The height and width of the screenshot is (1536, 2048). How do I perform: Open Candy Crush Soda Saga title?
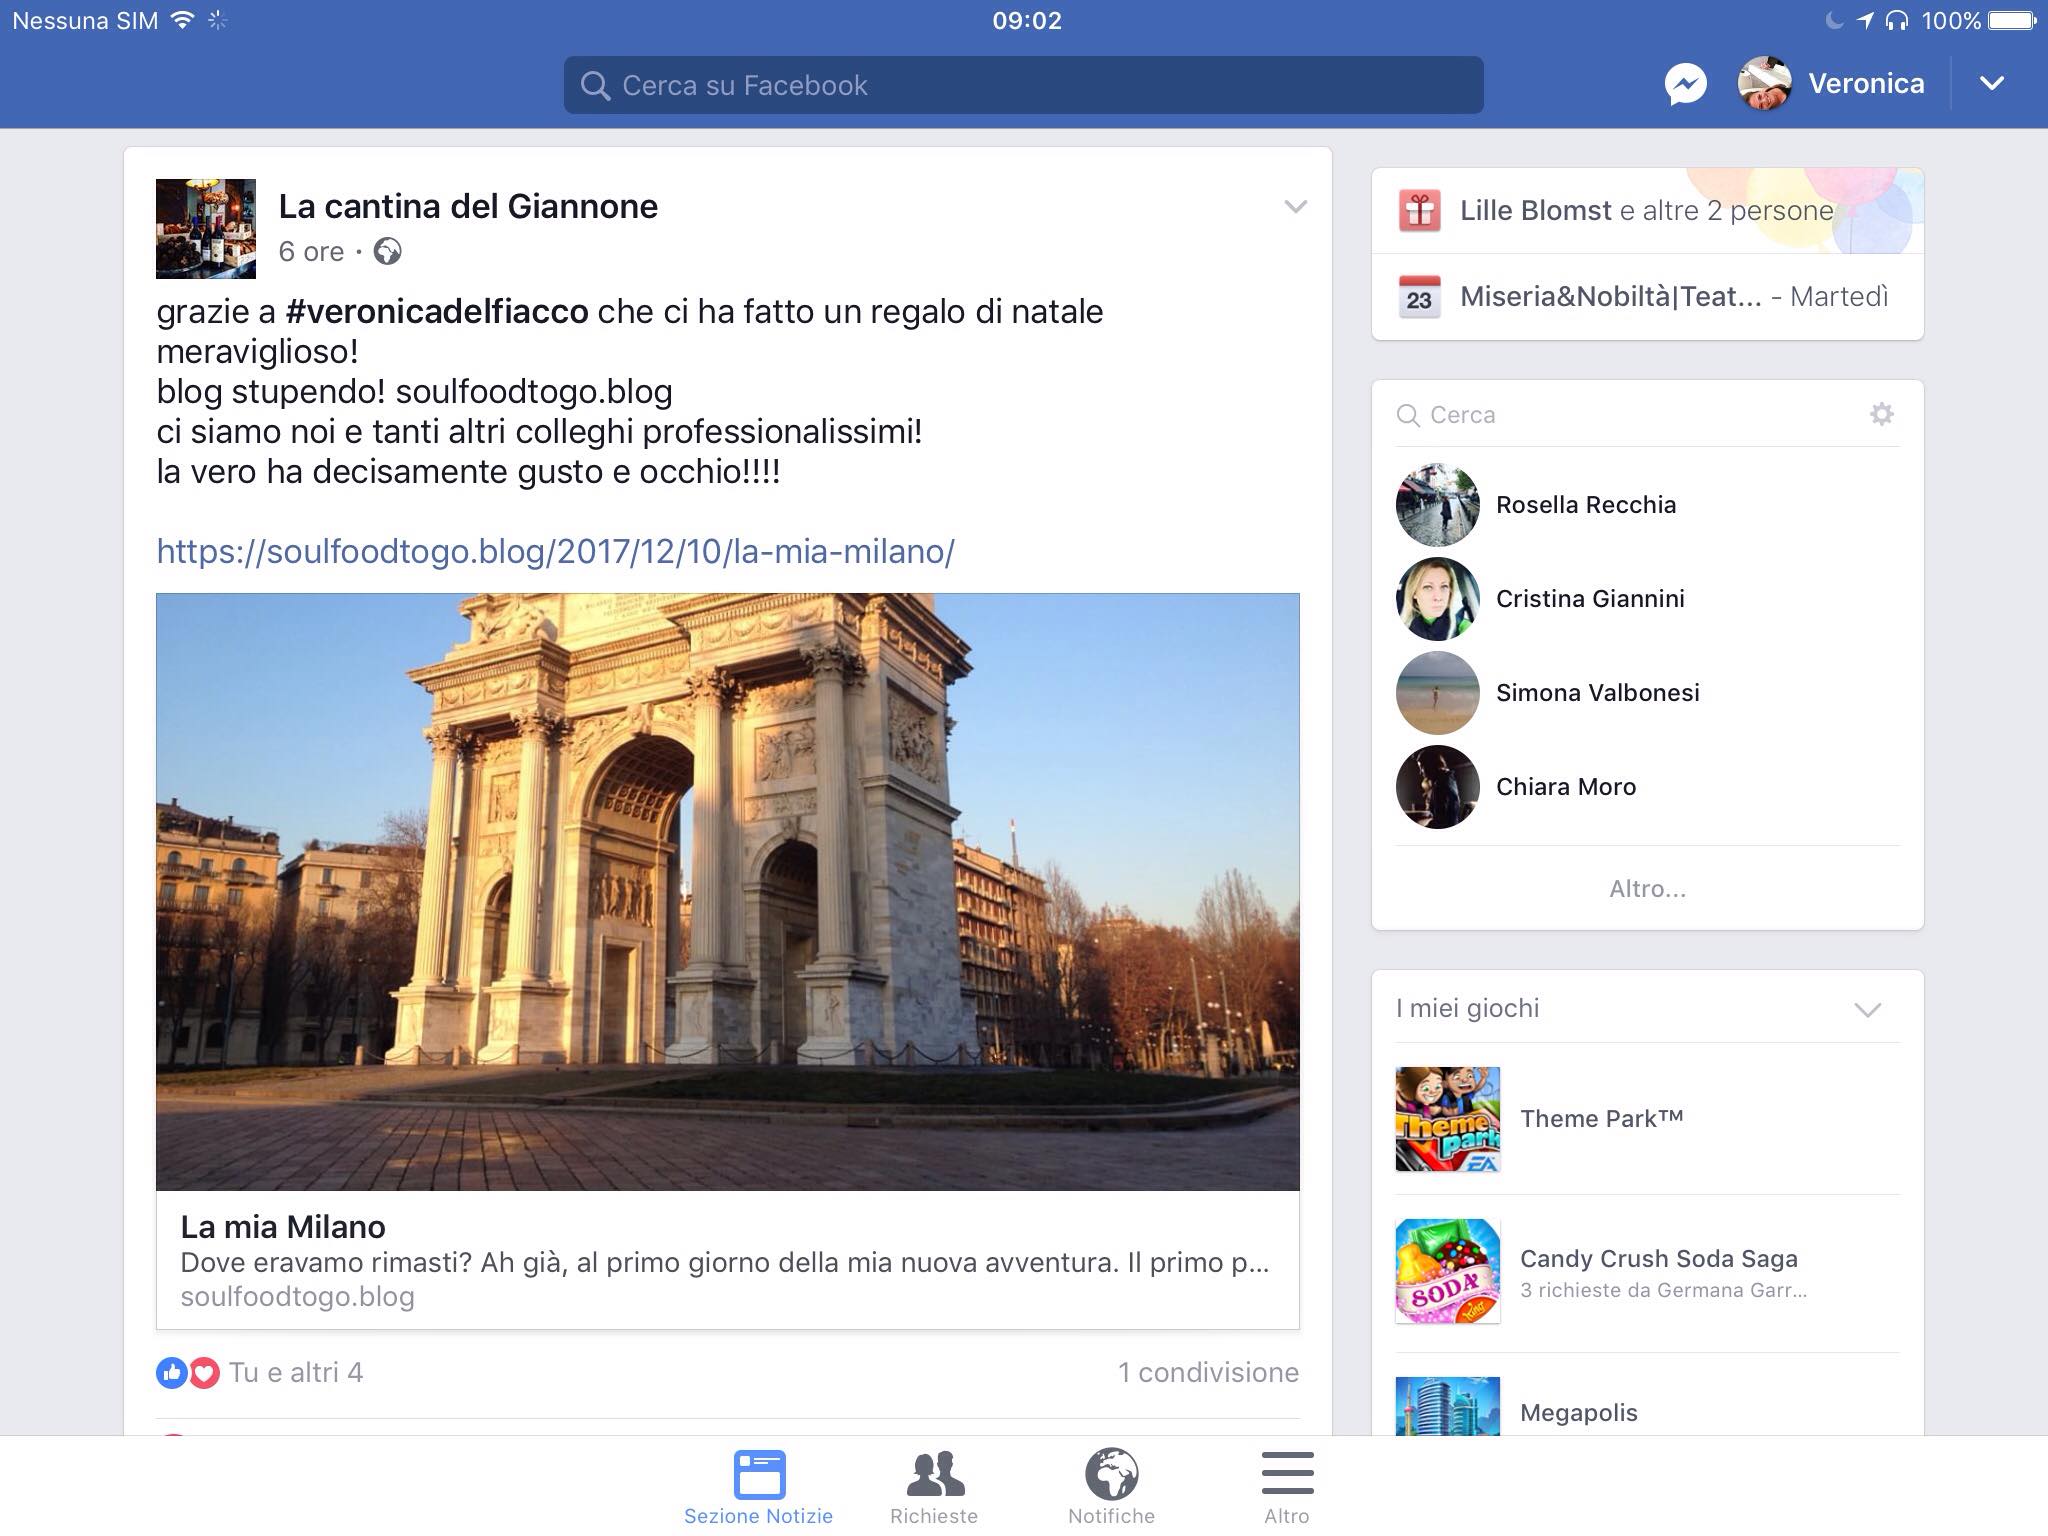coord(1659,1259)
